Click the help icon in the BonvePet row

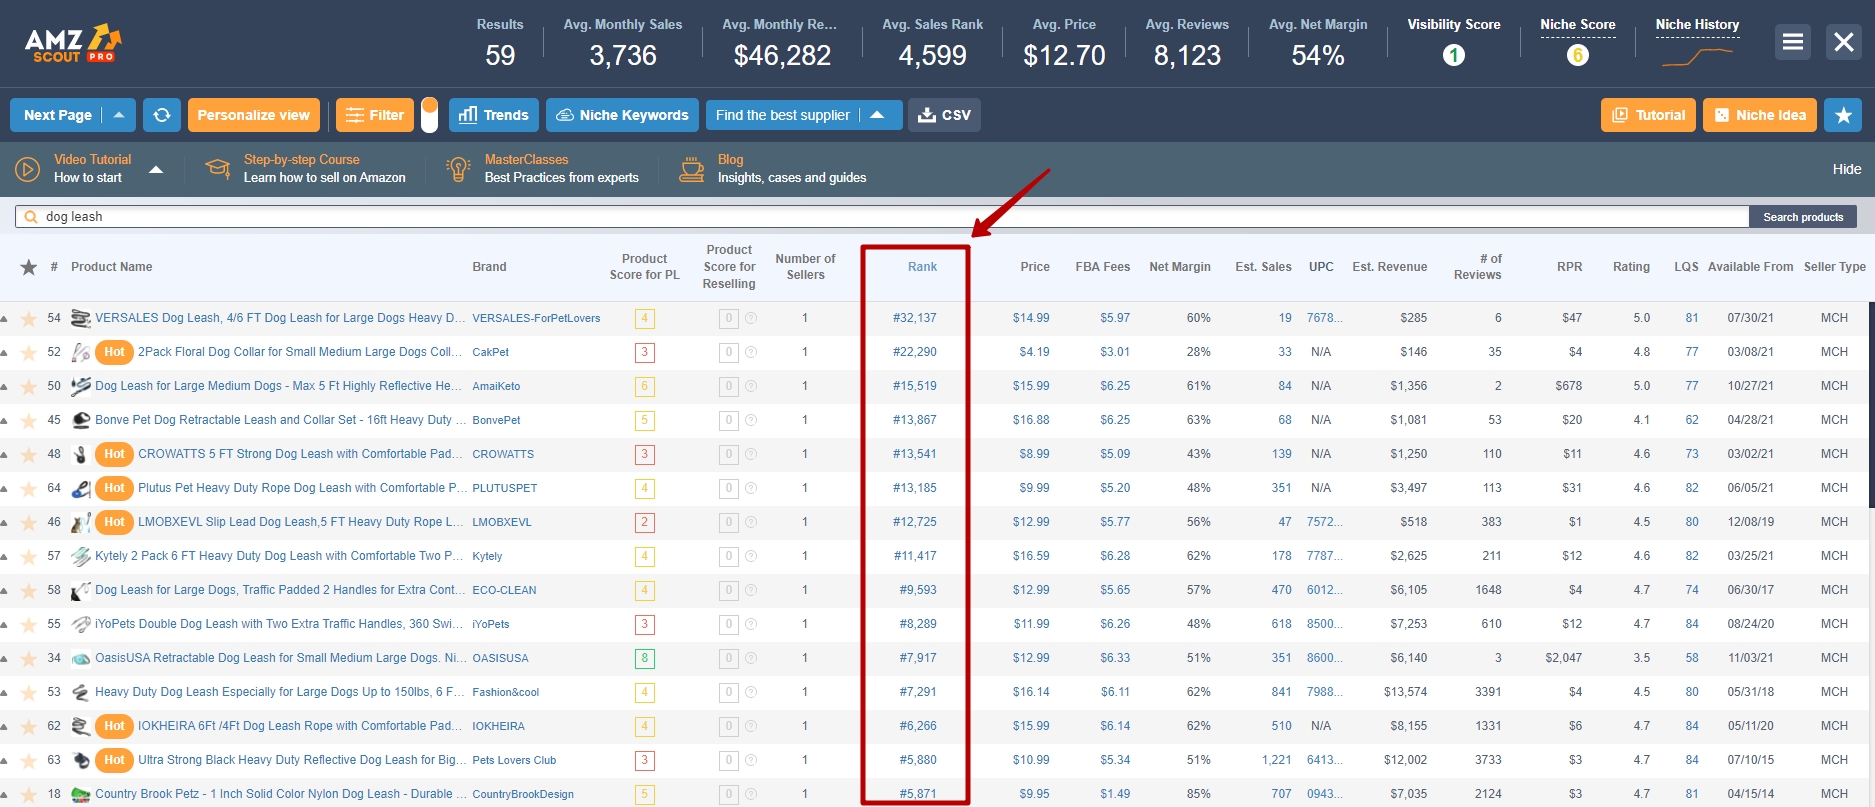point(751,420)
